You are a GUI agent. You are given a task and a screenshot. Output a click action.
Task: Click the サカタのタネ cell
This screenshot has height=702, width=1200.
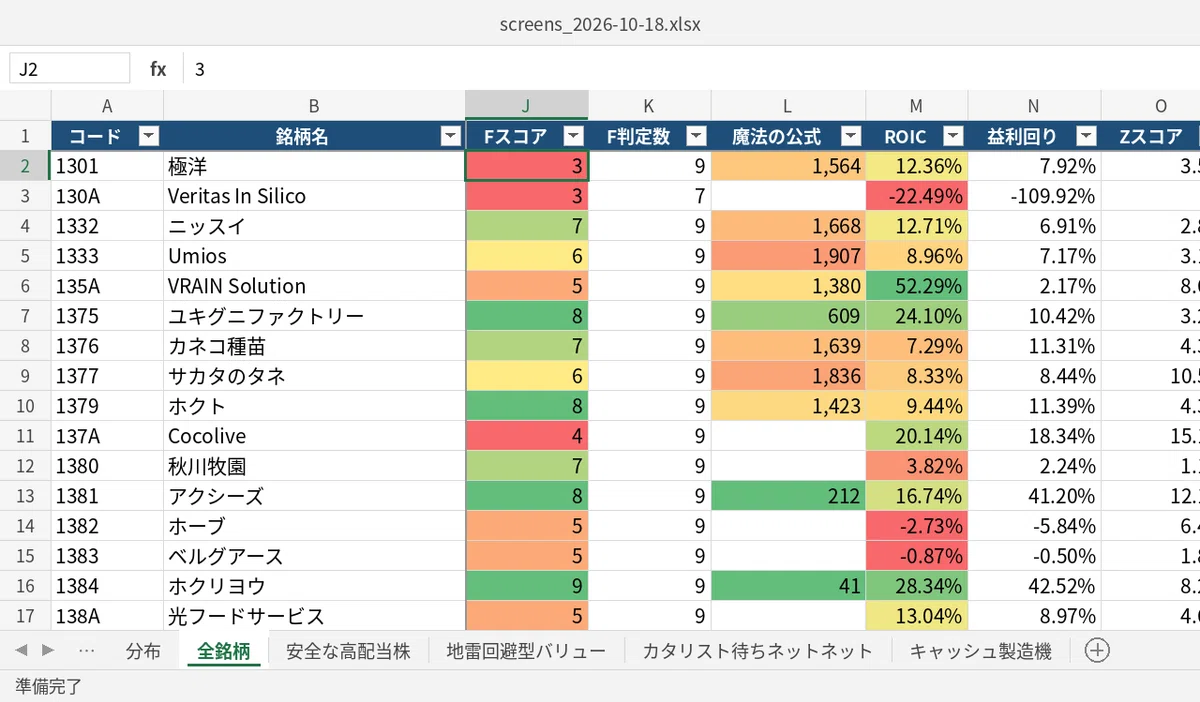(314, 376)
